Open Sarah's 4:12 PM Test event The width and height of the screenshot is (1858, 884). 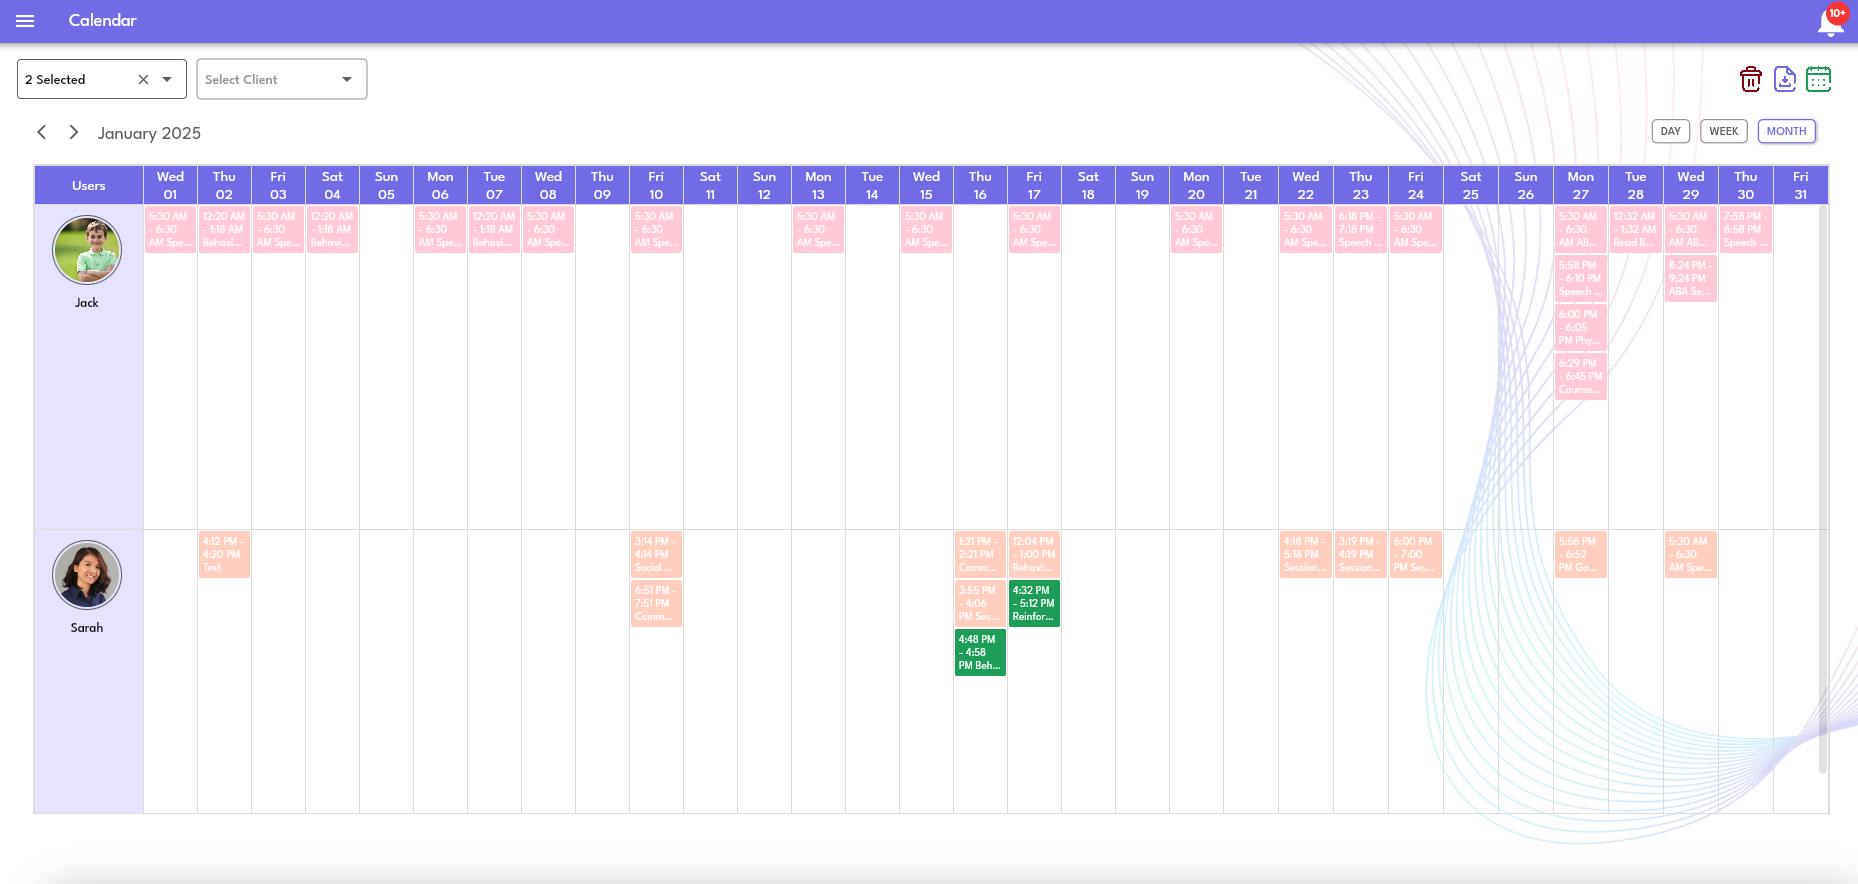[x=224, y=554]
